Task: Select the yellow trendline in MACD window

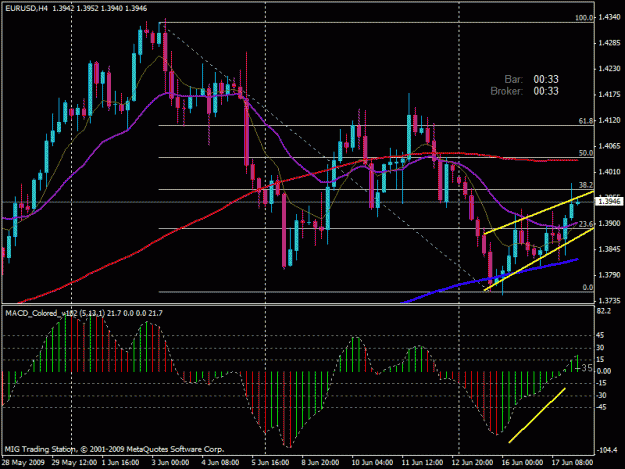Action: [x=537, y=415]
